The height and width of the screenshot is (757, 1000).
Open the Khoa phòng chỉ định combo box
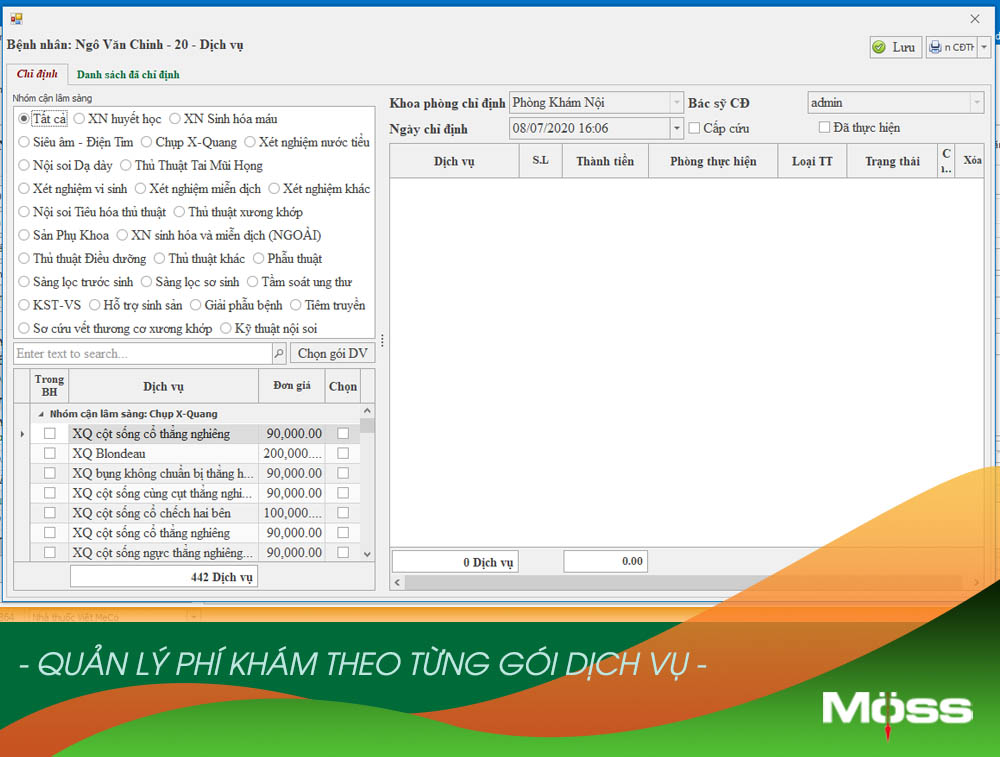click(x=675, y=102)
